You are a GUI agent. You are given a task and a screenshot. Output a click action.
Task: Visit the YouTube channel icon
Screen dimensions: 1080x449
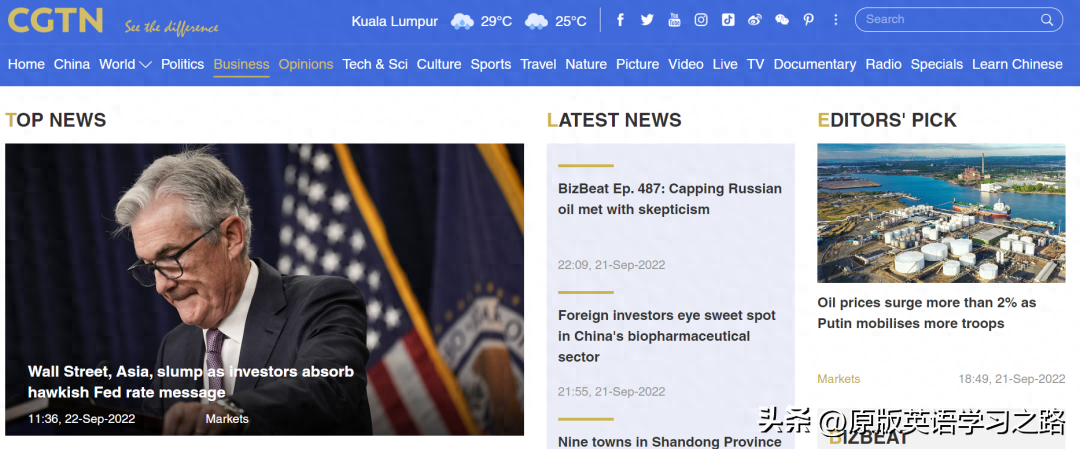pos(674,20)
